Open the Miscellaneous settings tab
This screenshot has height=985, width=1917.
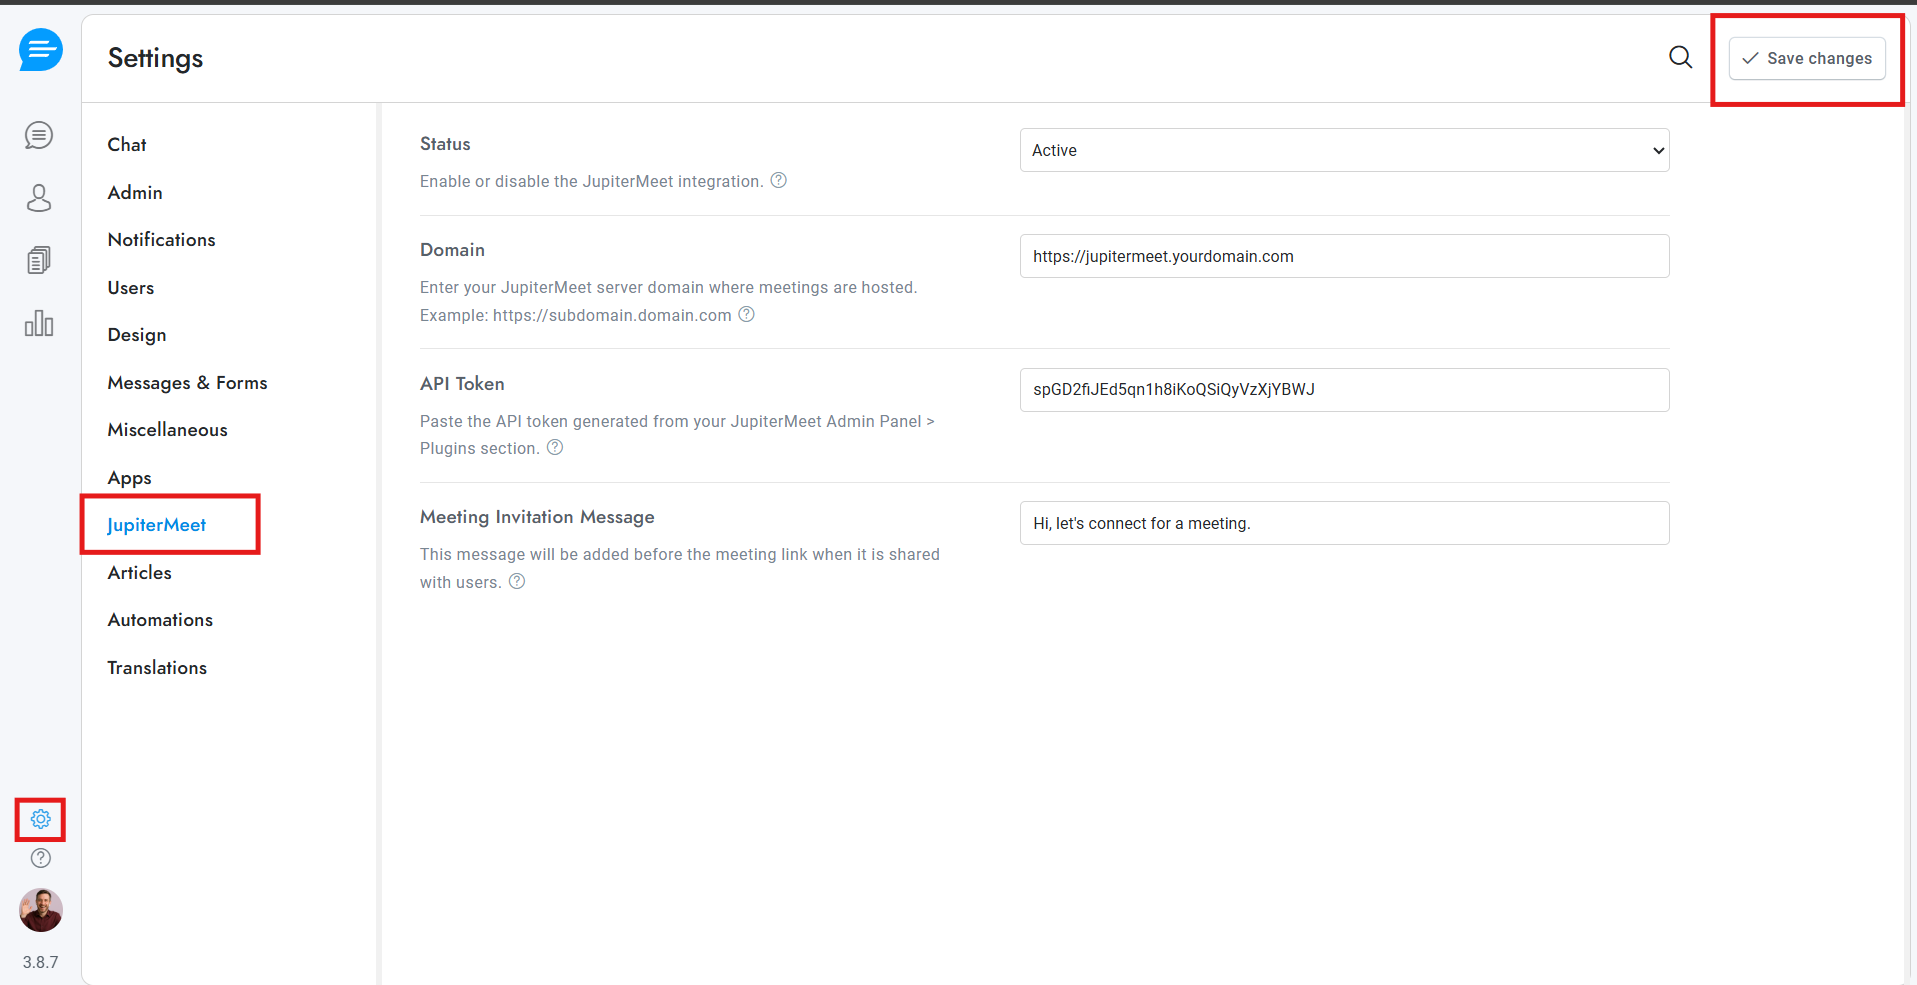pos(168,430)
